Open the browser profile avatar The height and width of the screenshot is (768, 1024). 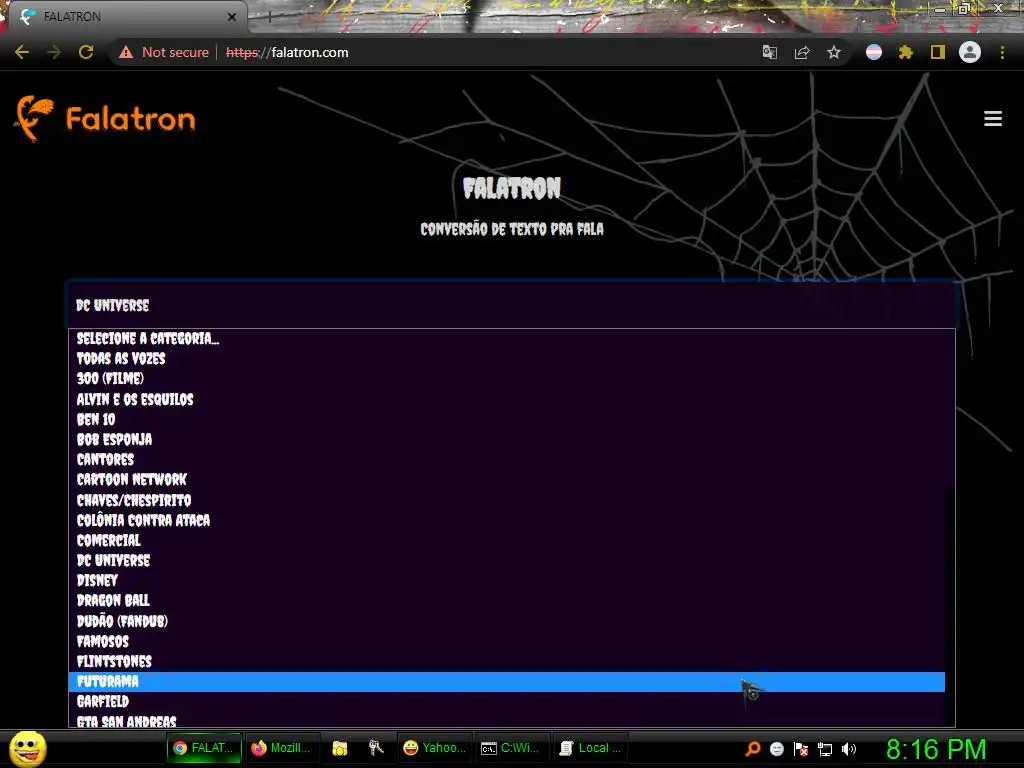click(970, 52)
